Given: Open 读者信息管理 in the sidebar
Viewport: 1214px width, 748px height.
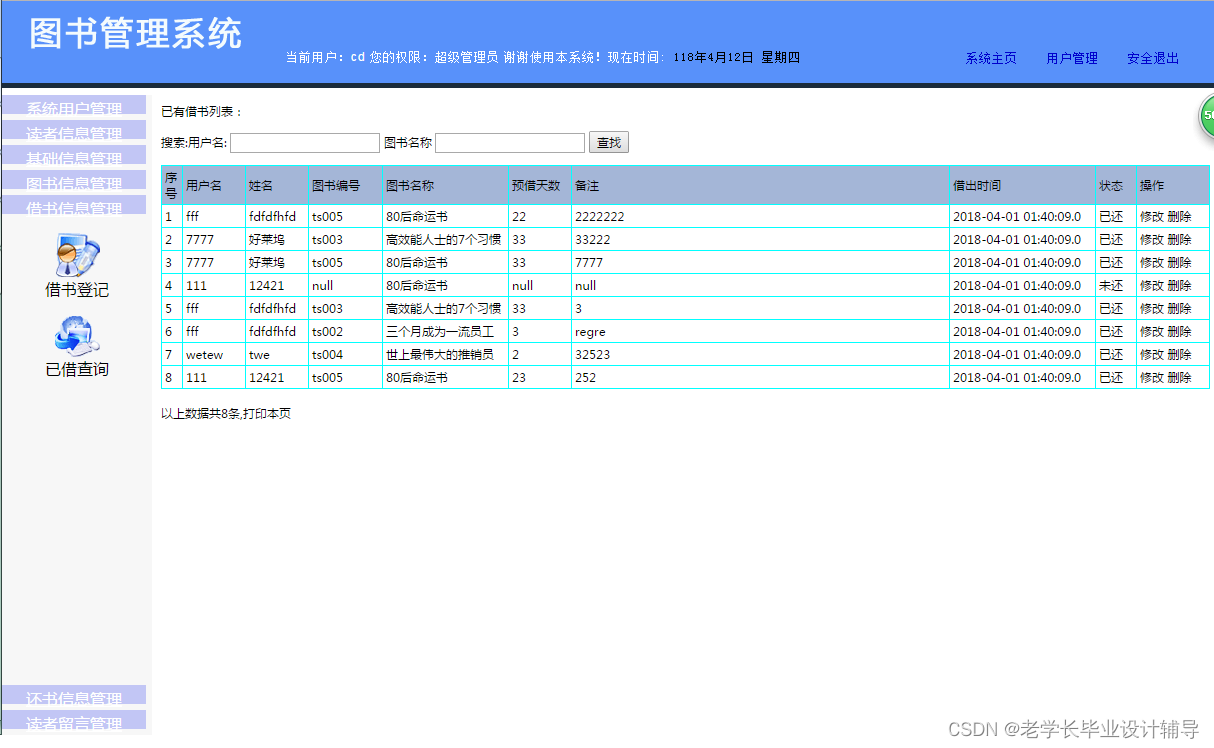Looking at the screenshot, I should click(x=75, y=132).
